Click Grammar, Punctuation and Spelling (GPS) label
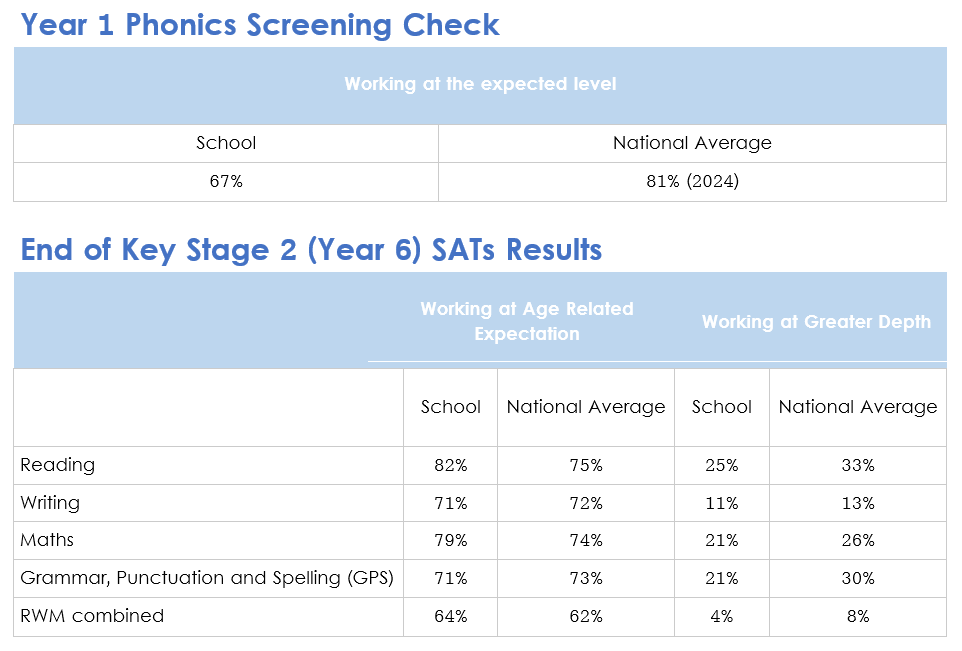This screenshot has height=651, width=962. point(207,578)
